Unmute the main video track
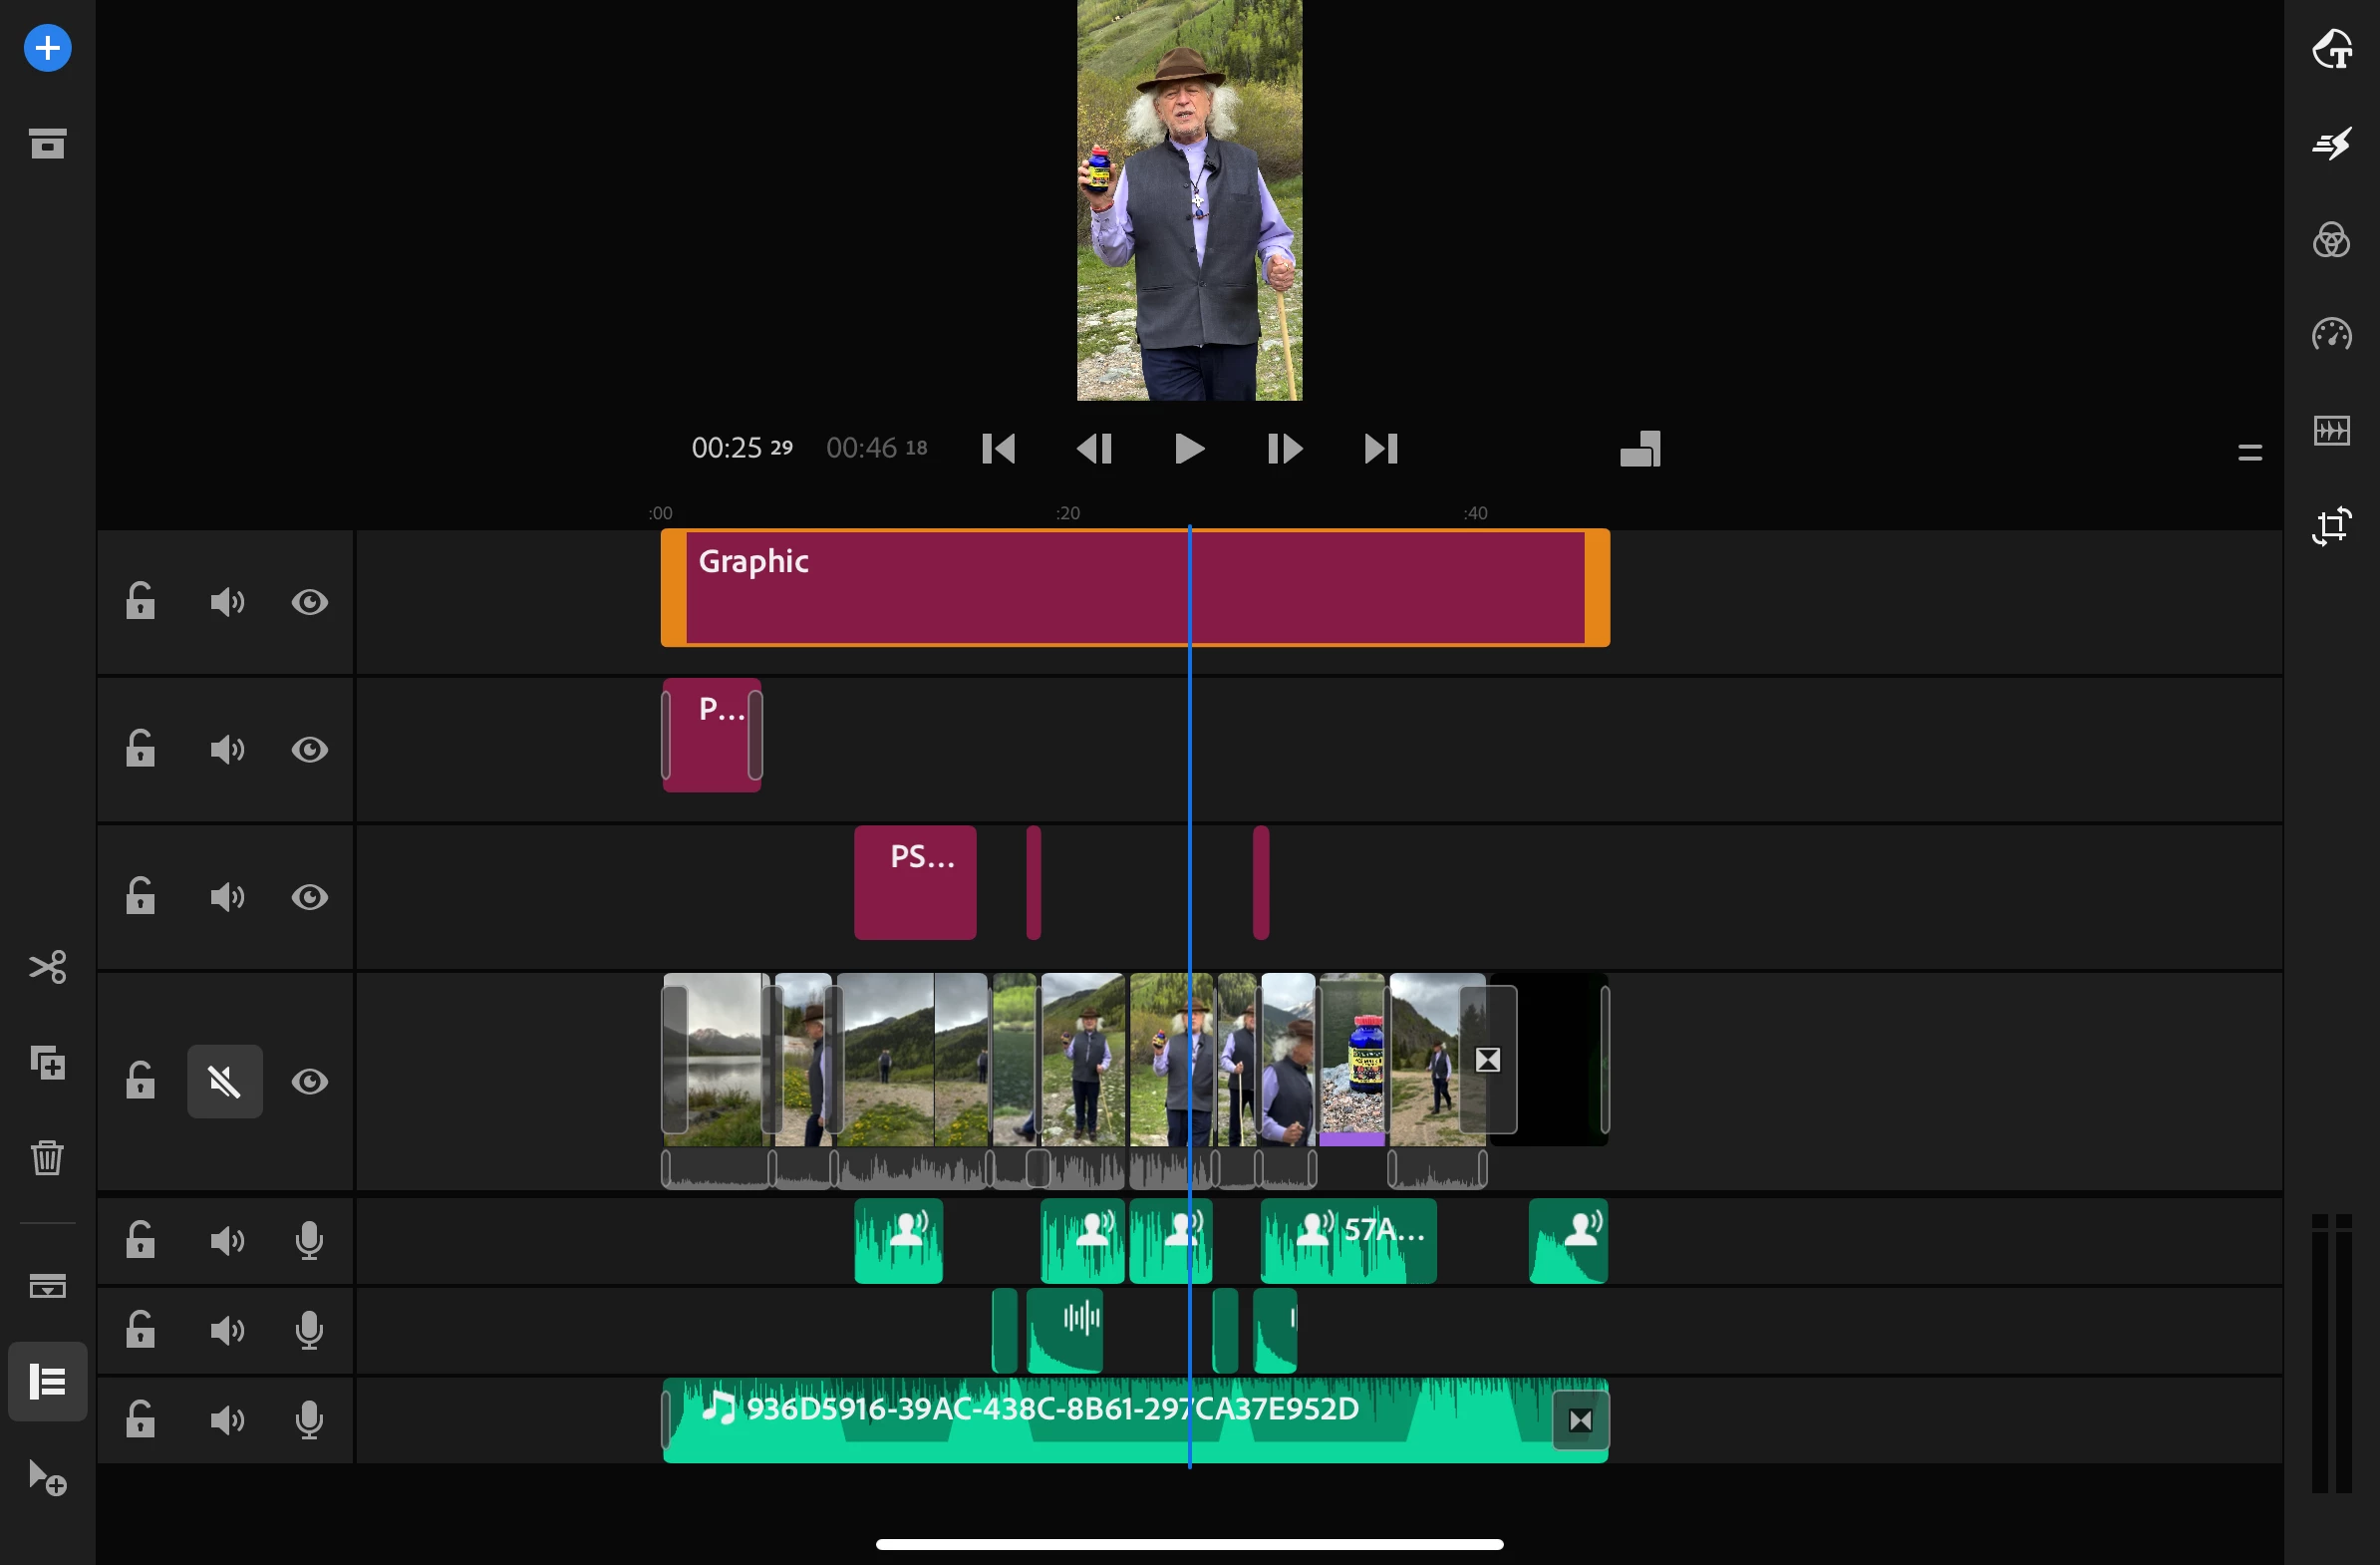2380x1565 pixels. [x=225, y=1081]
